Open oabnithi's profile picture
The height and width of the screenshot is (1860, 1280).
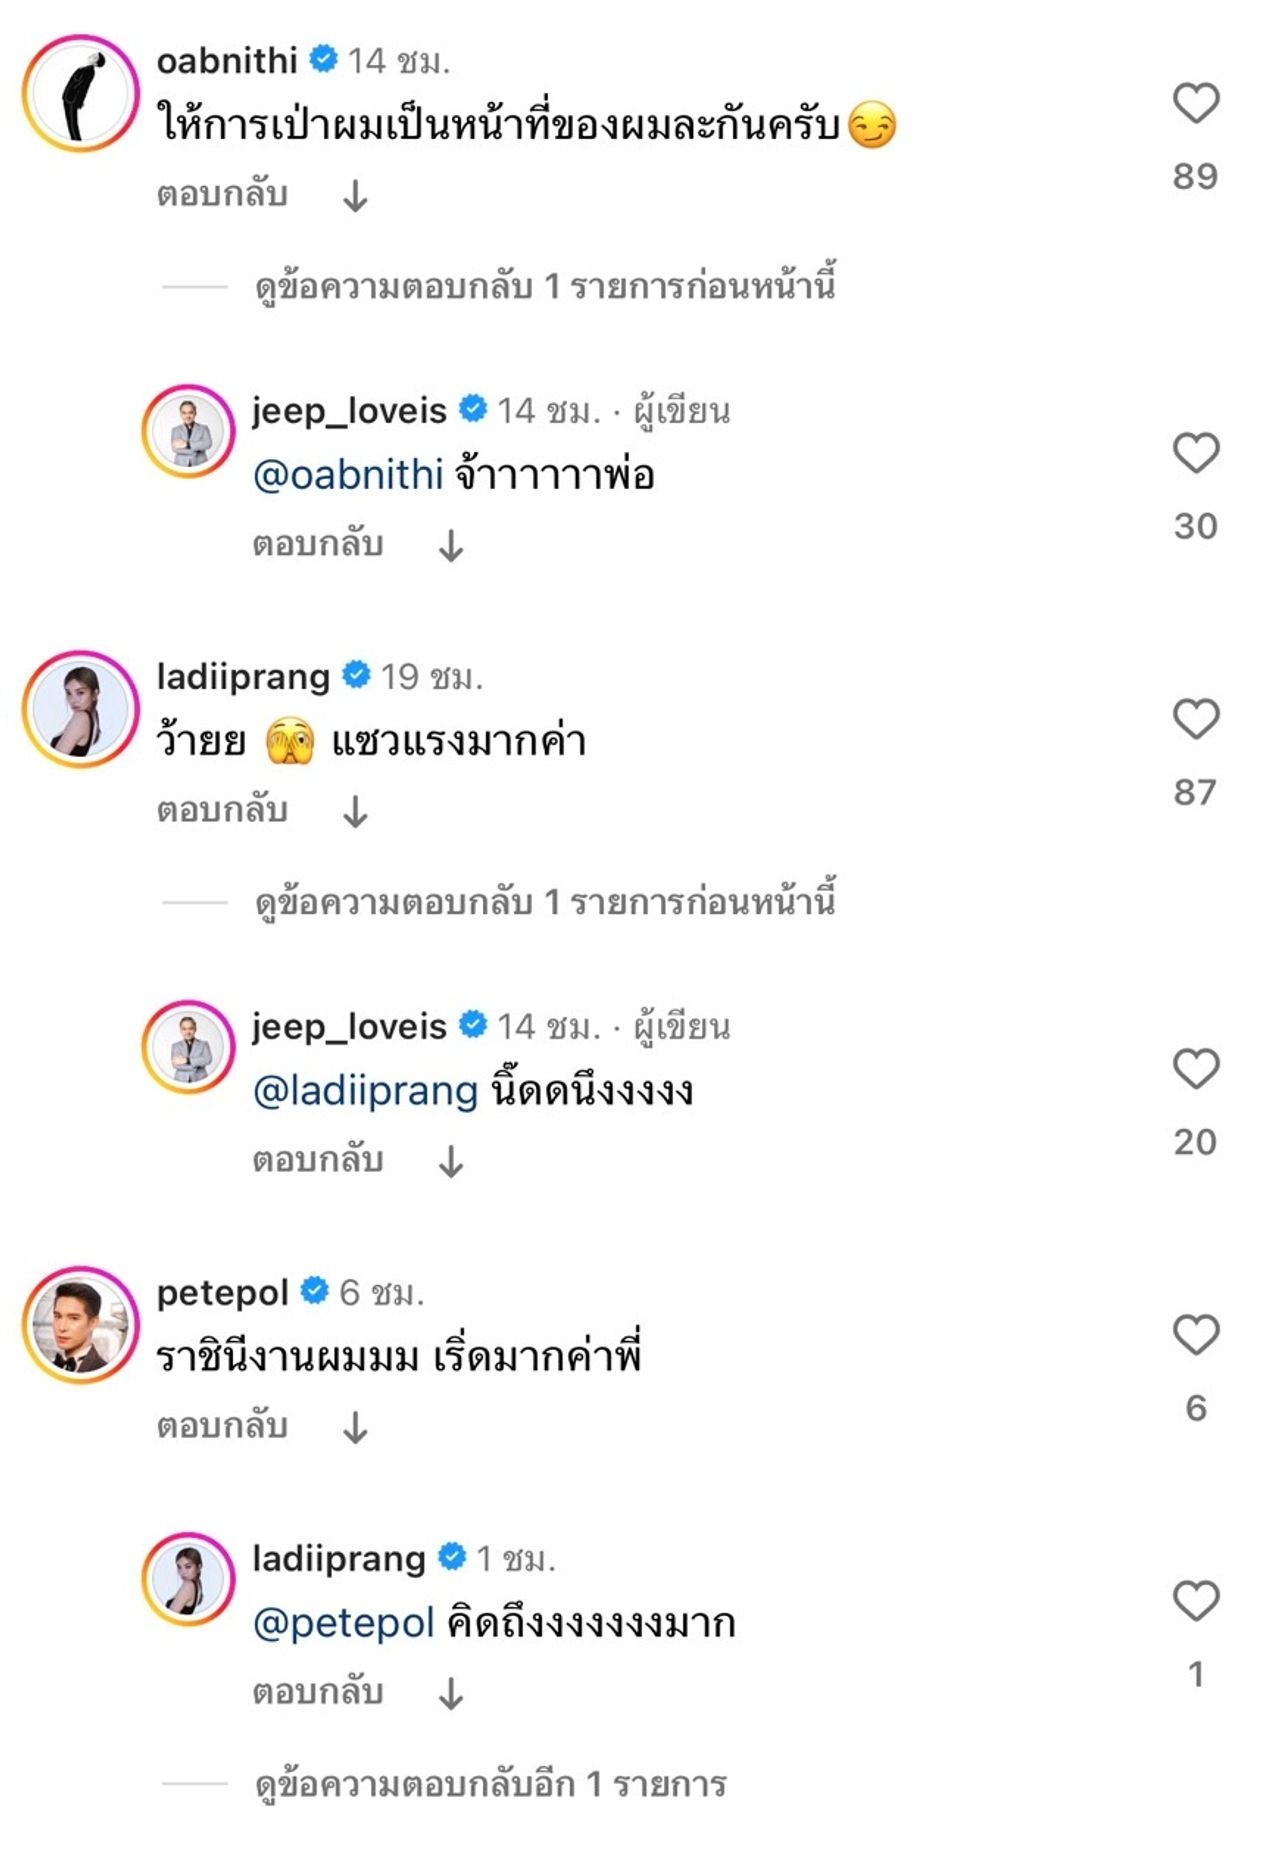[x=81, y=94]
